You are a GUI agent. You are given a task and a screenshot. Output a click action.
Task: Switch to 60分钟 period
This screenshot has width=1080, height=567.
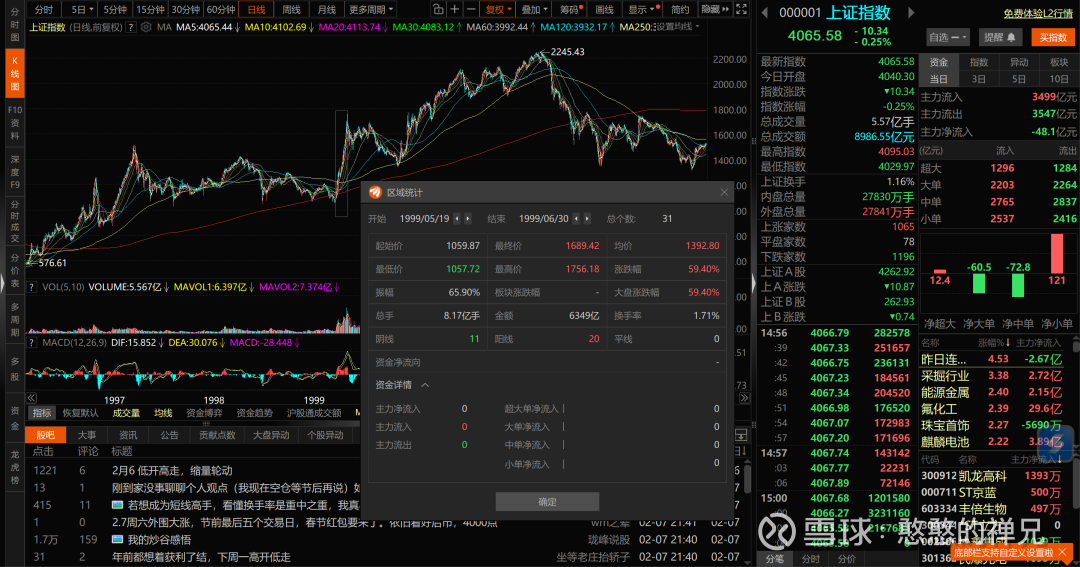(x=220, y=10)
